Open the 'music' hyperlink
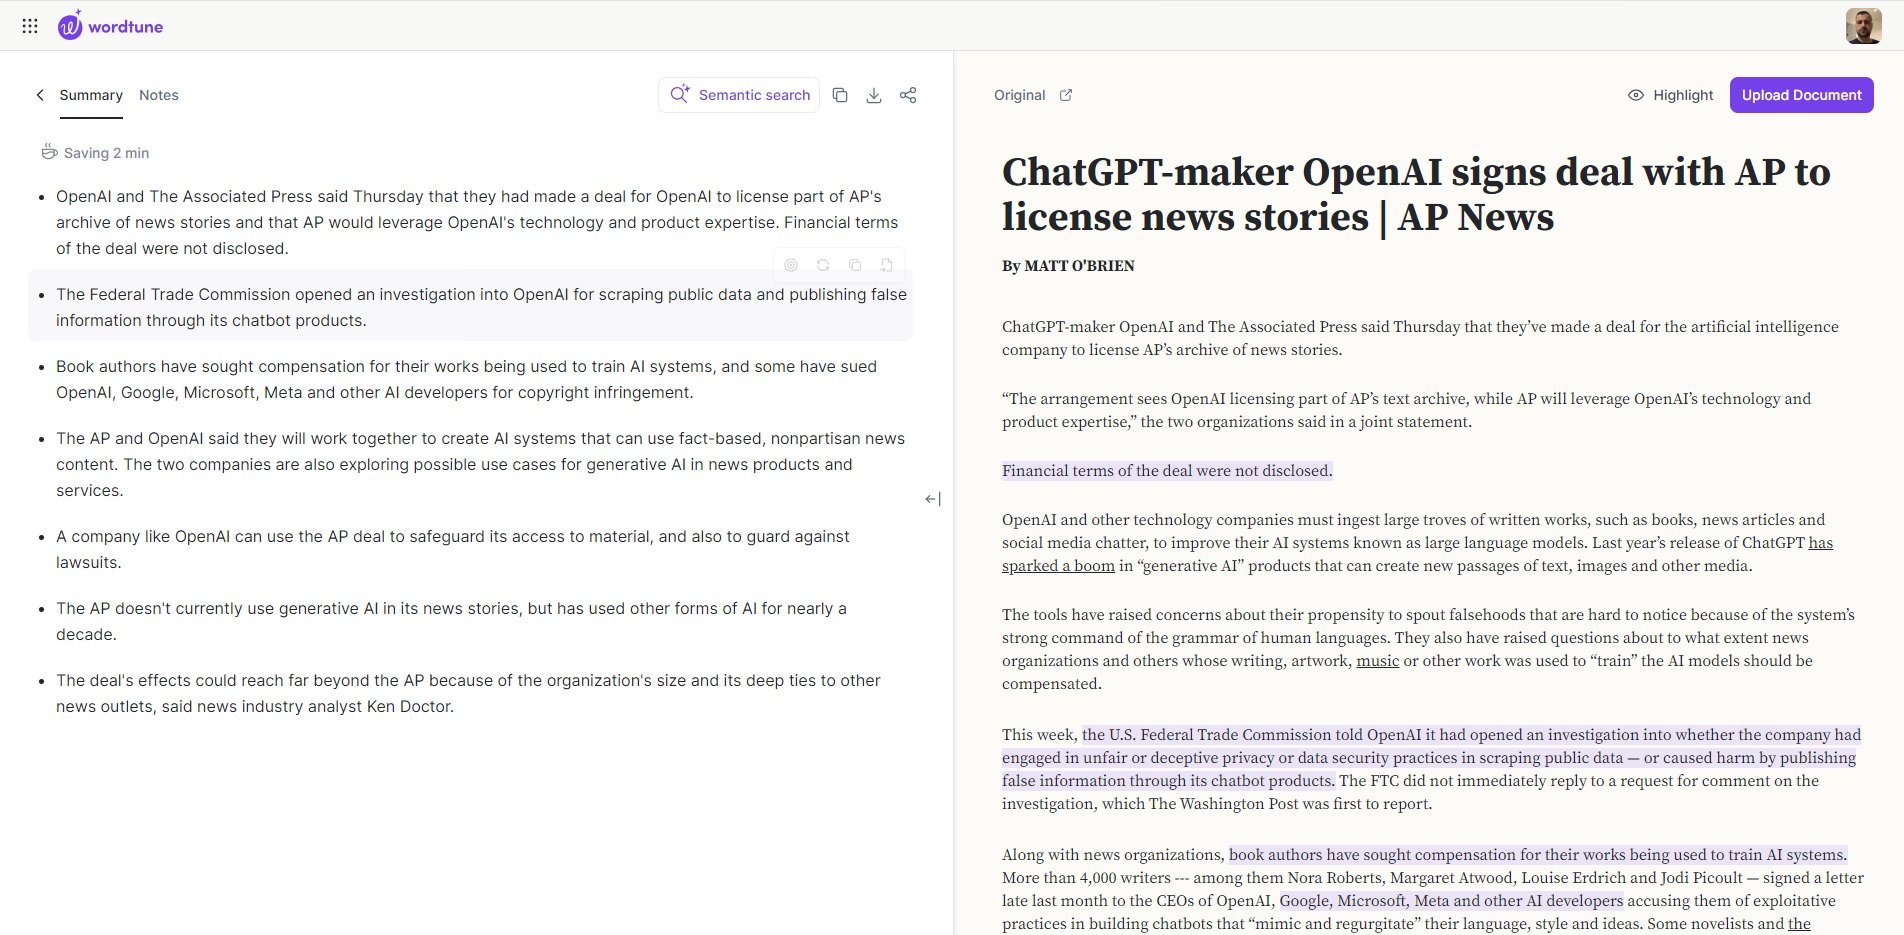 tap(1377, 661)
